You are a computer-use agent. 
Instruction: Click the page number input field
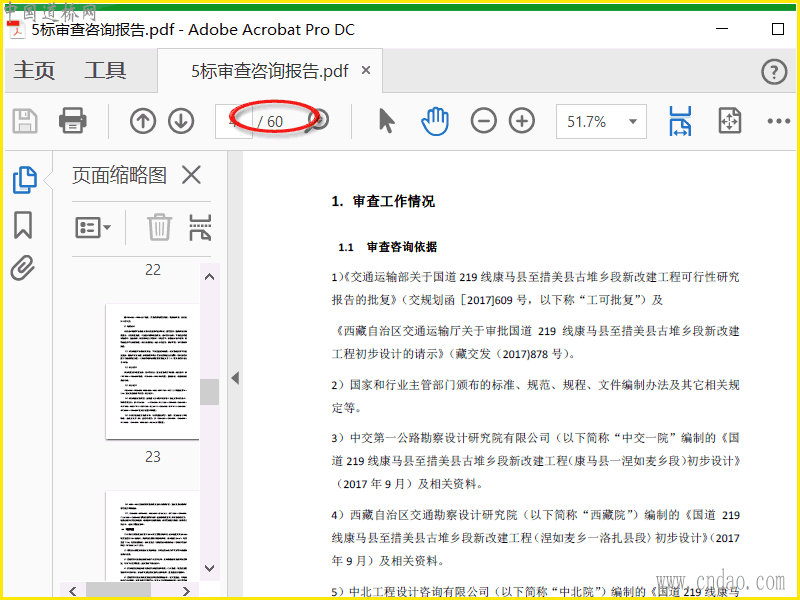coord(234,121)
